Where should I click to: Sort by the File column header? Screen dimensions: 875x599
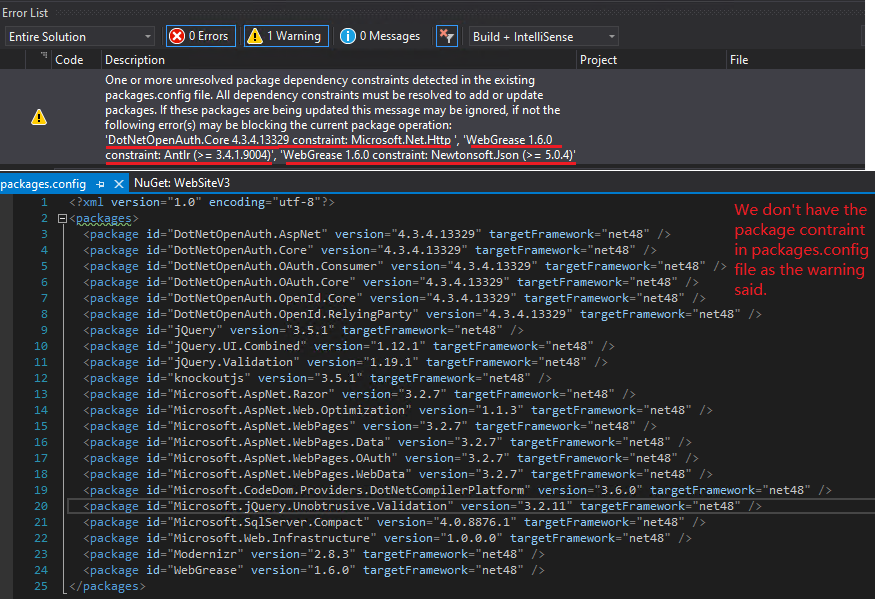pos(739,60)
